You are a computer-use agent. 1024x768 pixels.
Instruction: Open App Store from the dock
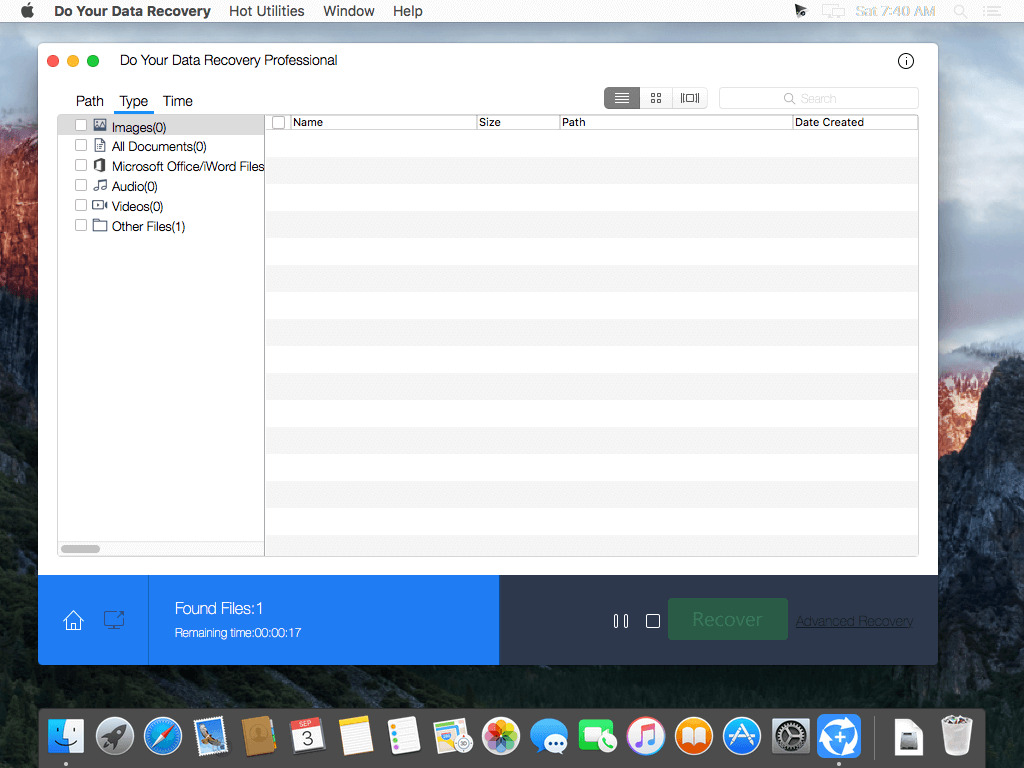coord(742,736)
